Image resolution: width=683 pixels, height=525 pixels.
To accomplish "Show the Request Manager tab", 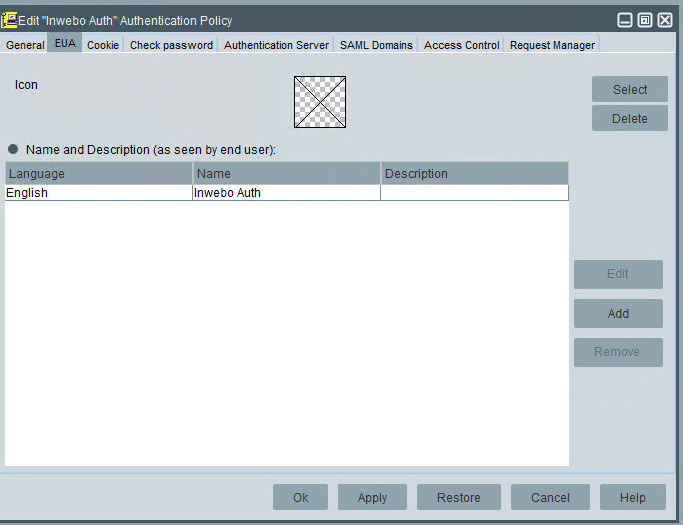I will click(x=552, y=45).
